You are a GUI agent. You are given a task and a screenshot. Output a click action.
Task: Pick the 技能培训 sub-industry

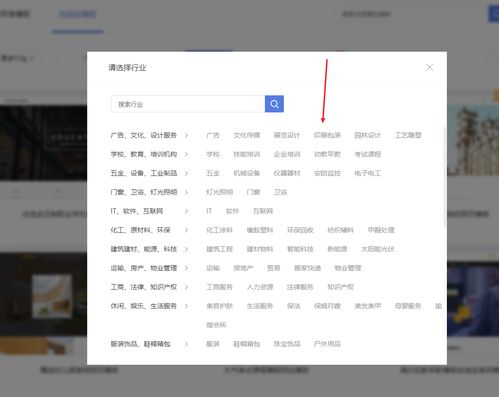[x=246, y=154]
